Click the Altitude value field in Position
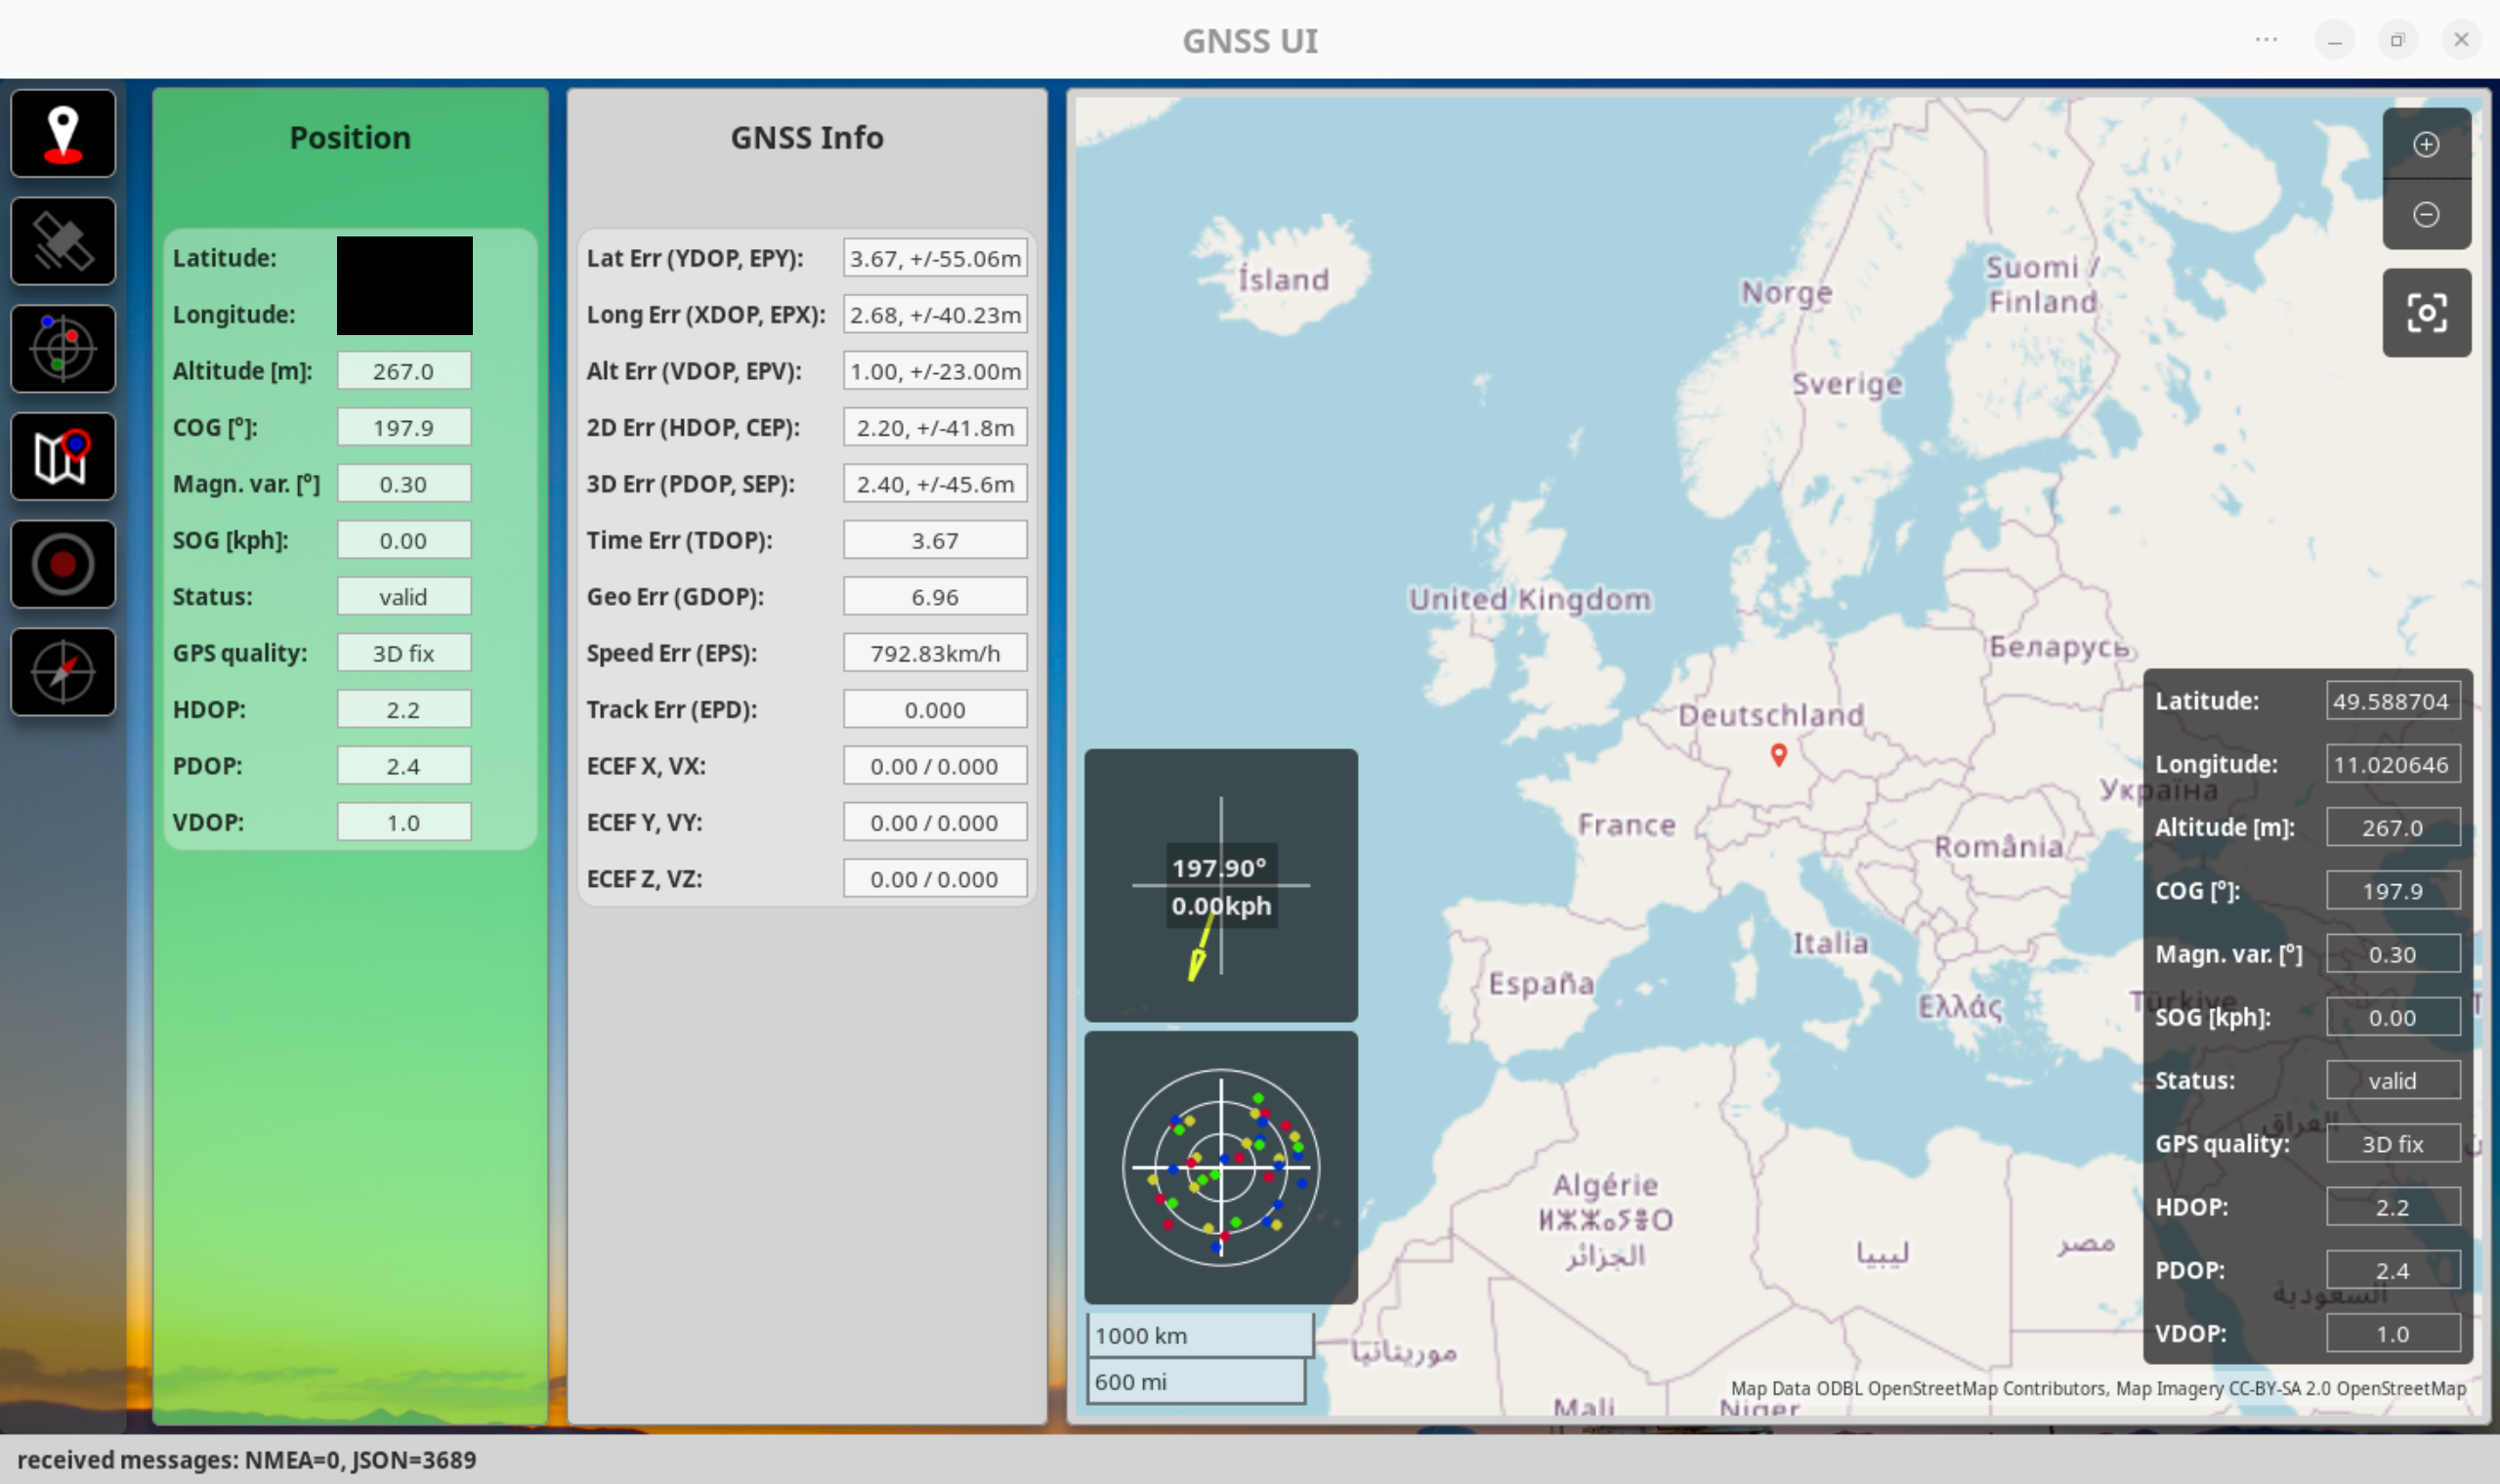Screen dimensions: 2500x1484 (x=403, y=371)
